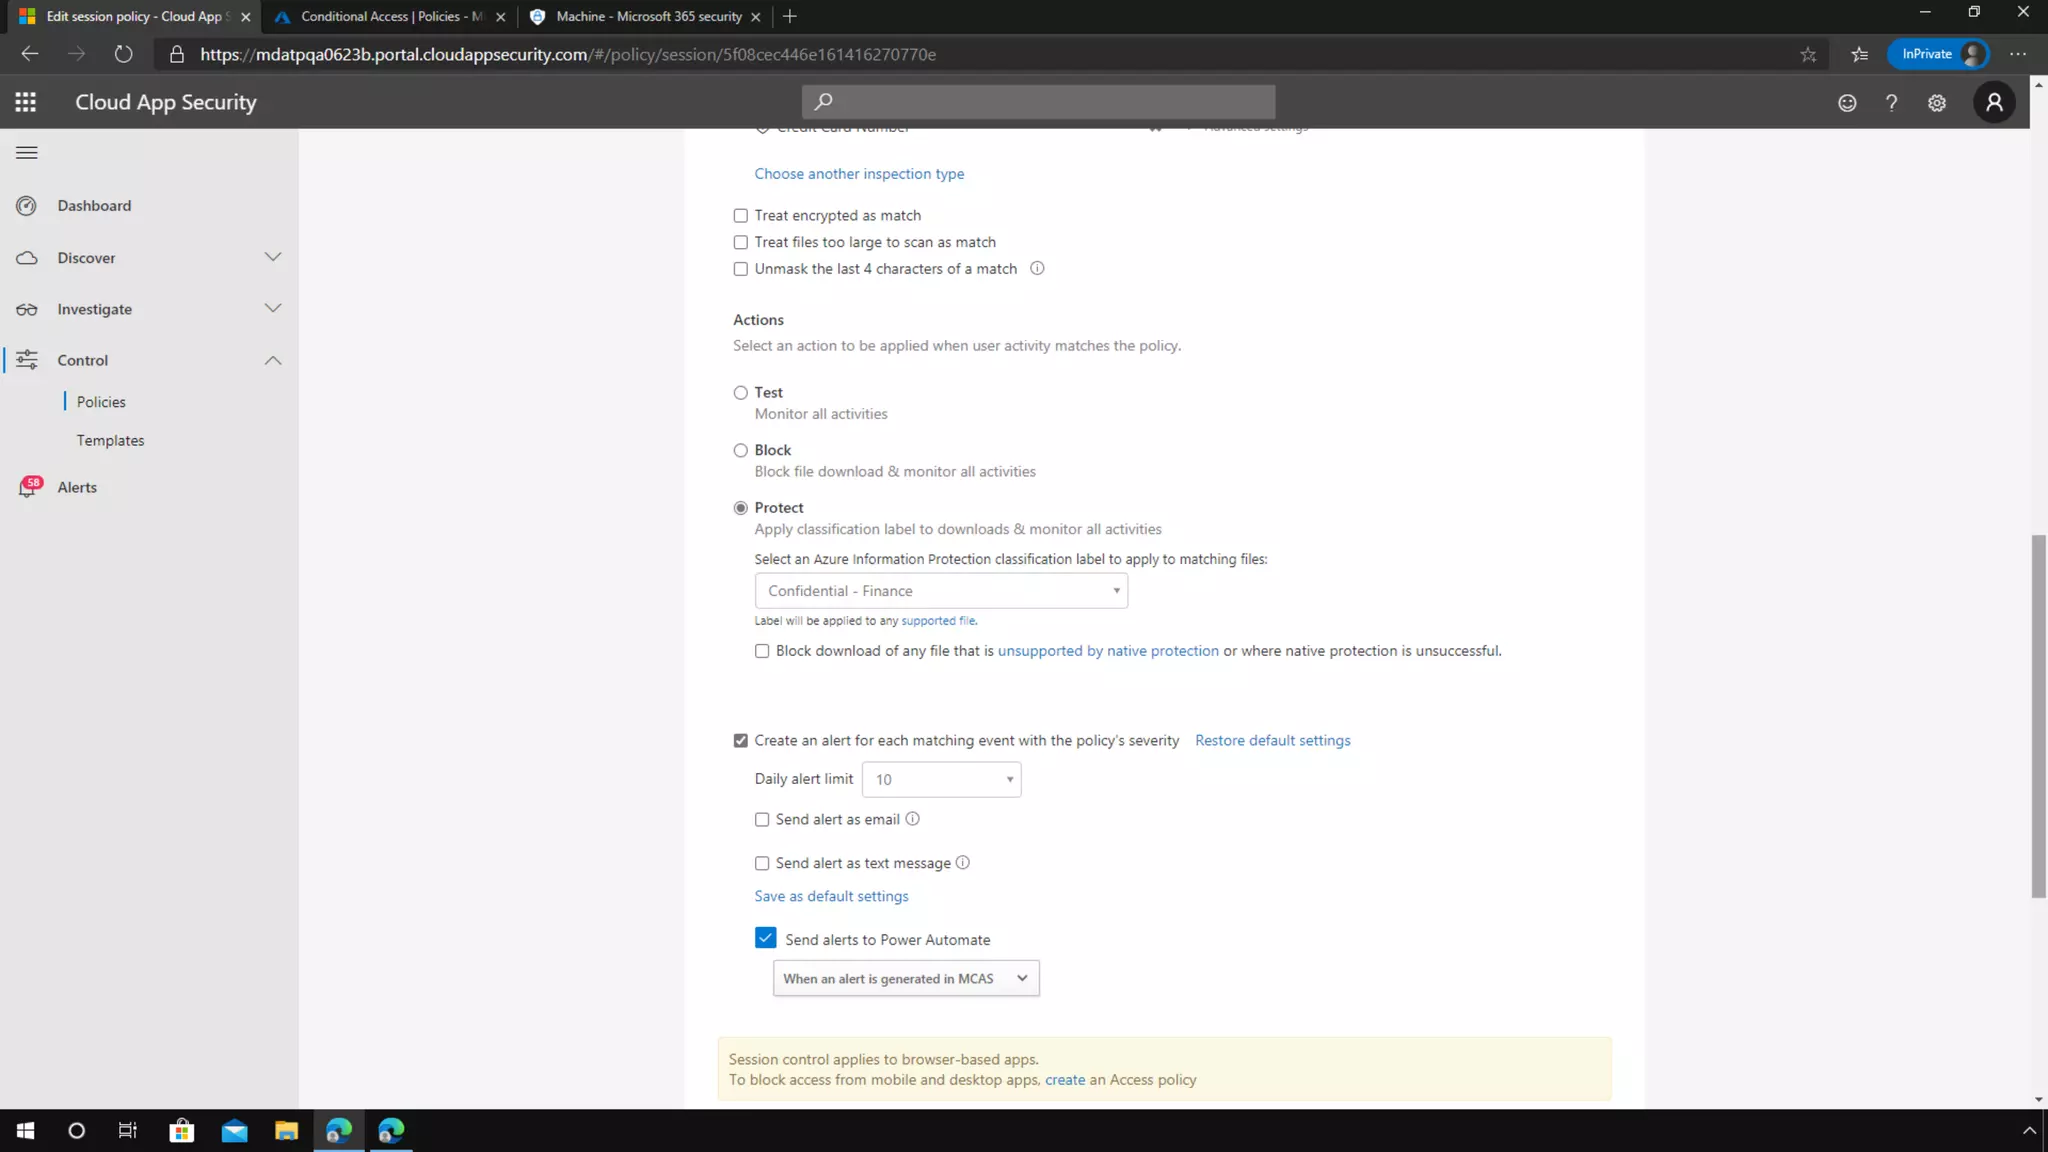Viewport: 2048px width, 1152px height.
Task: Uncheck Create an alert for each matching event
Action: (741, 741)
